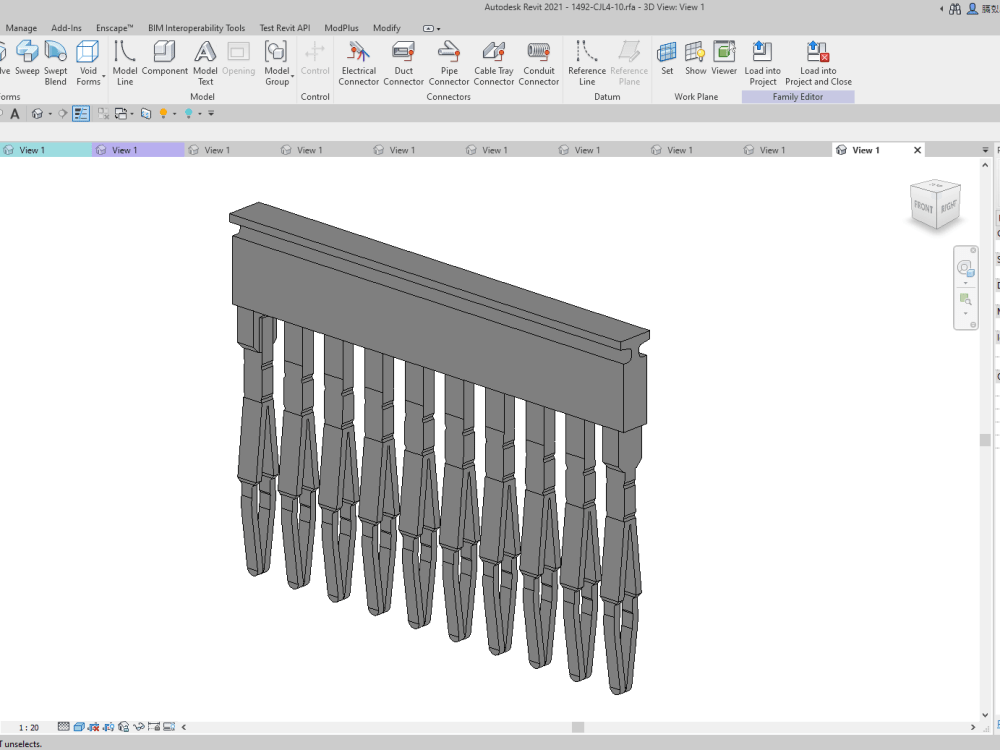Select the Duct Connector tool
This screenshot has width=1000, height=750.
[403, 62]
